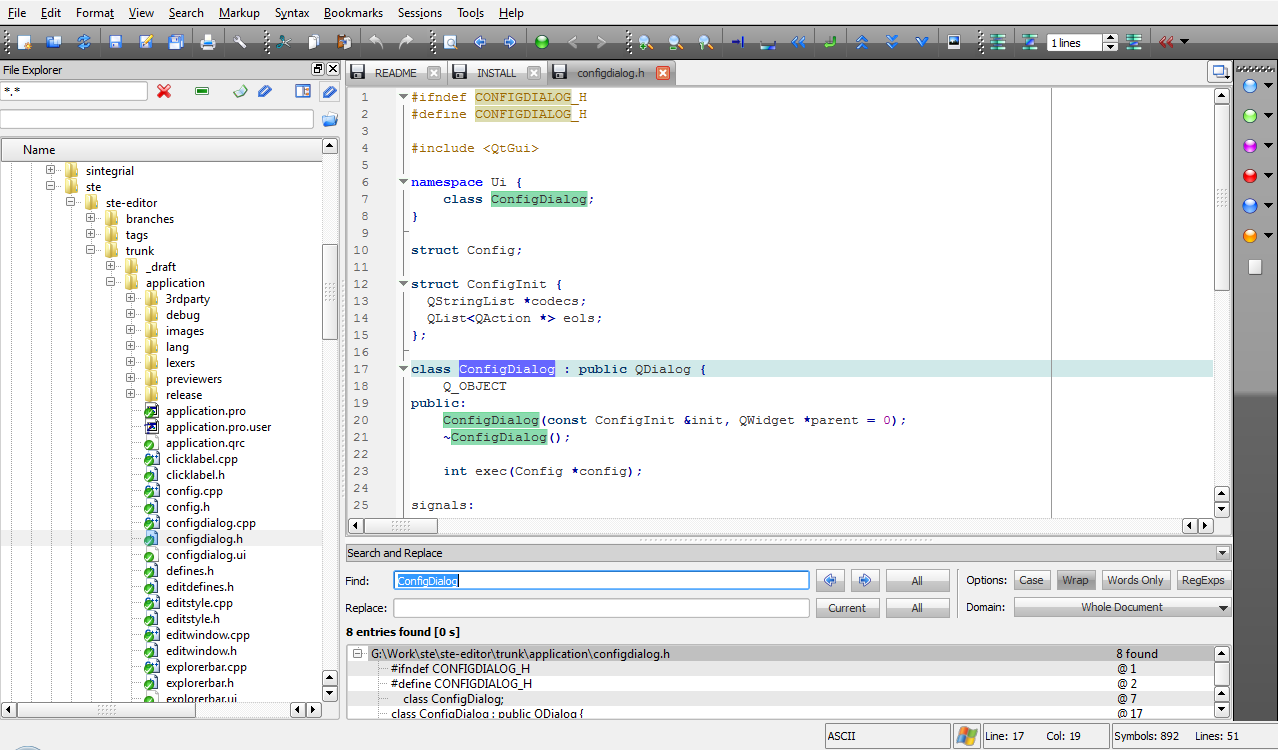This screenshot has width=1278, height=750.
Task: Click the red ball marker
Action: coord(1249,176)
